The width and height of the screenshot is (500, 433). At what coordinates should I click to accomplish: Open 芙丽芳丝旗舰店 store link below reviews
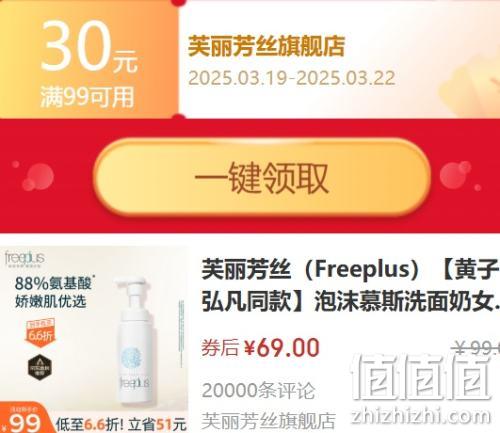click(x=268, y=421)
